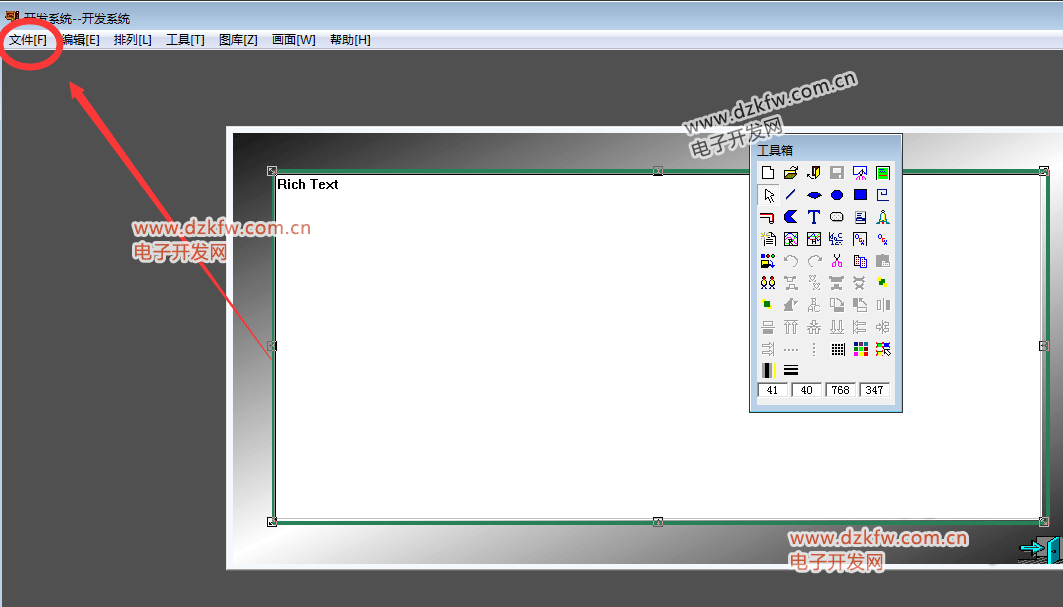Click the exit door icon at bottom right

pos(1040,549)
